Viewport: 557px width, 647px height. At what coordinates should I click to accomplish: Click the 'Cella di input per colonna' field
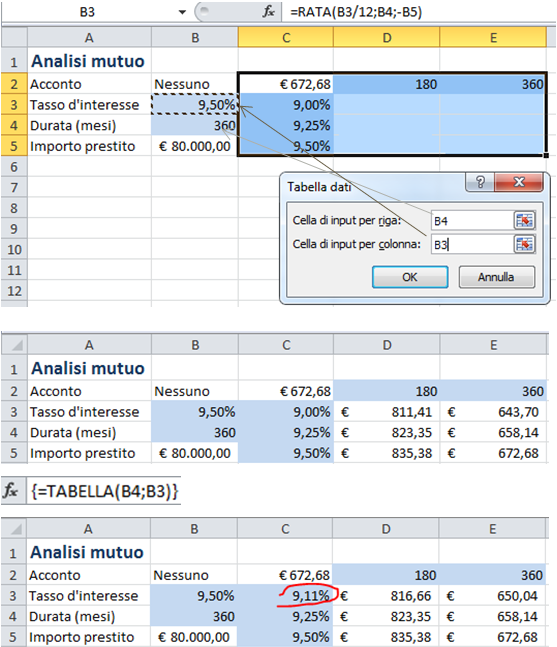[472, 245]
